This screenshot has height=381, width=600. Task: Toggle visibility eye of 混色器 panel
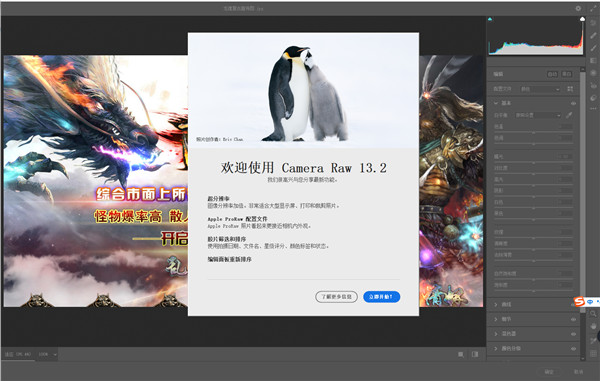click(574, 334)
